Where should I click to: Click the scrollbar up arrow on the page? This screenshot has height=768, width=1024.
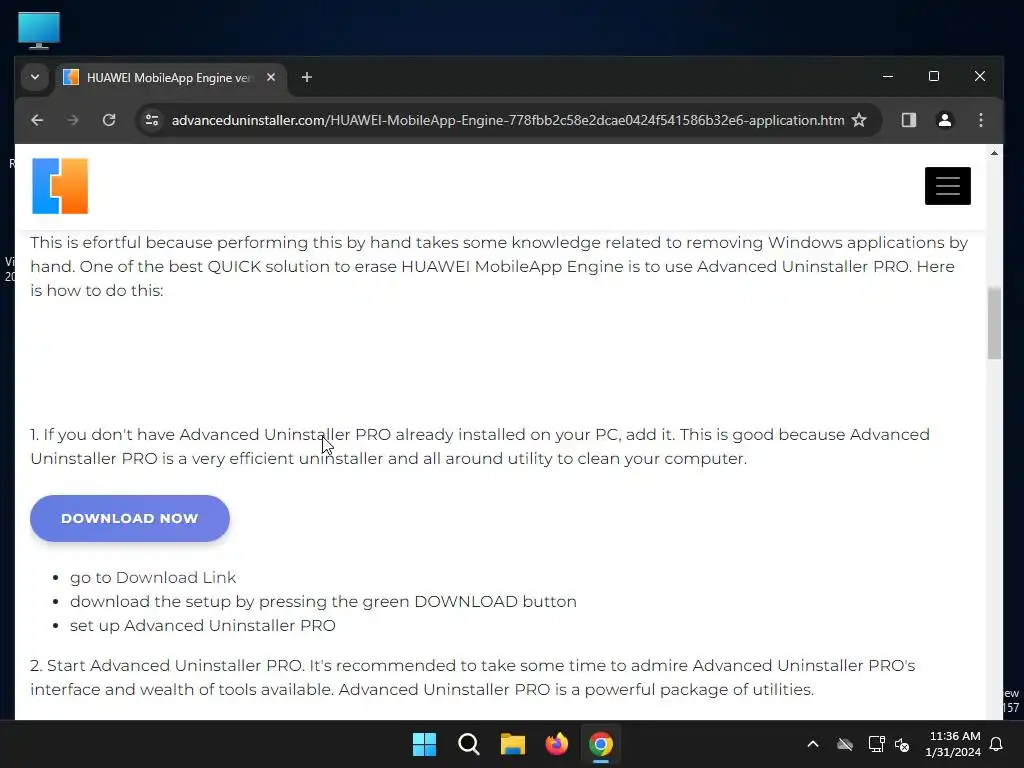[994, 153]
